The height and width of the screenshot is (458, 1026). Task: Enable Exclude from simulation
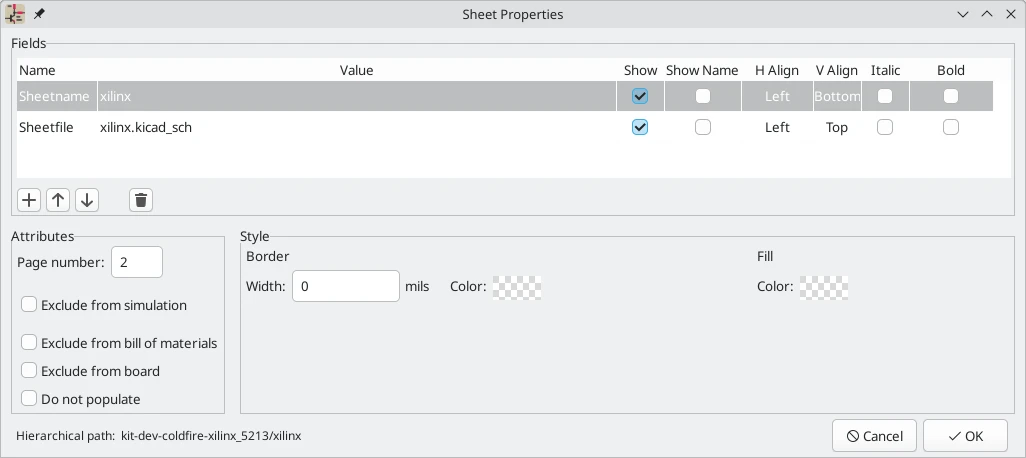[x=29, y=305]
